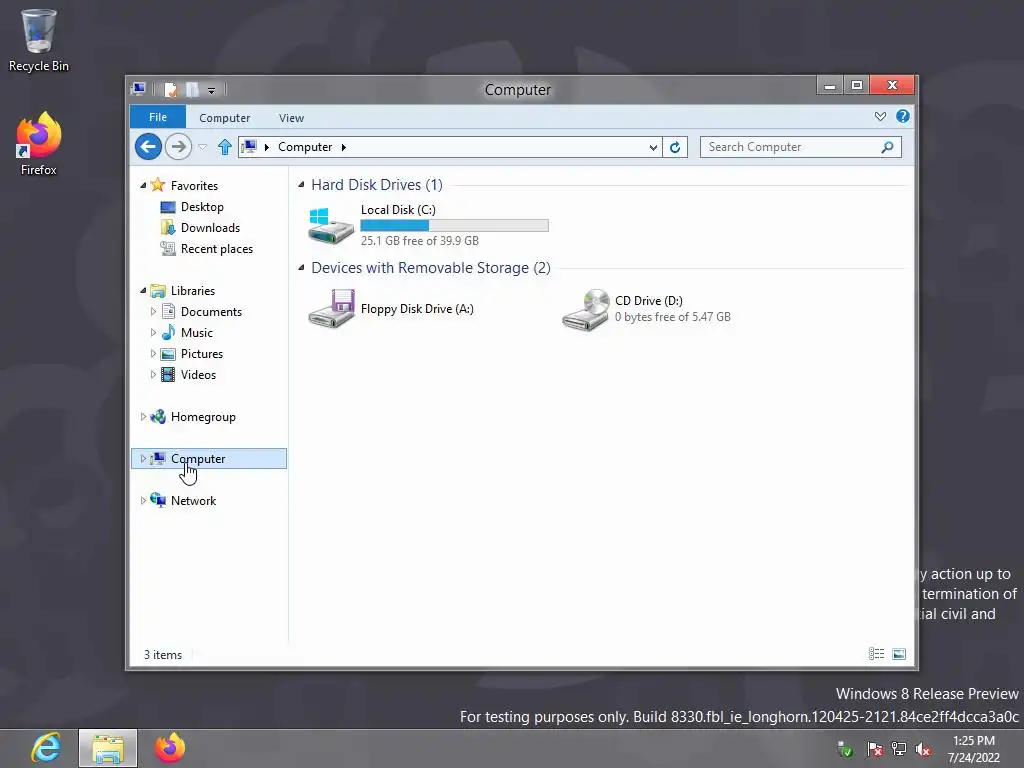Switch to Details view in status bar

click(x=876, y=654)
